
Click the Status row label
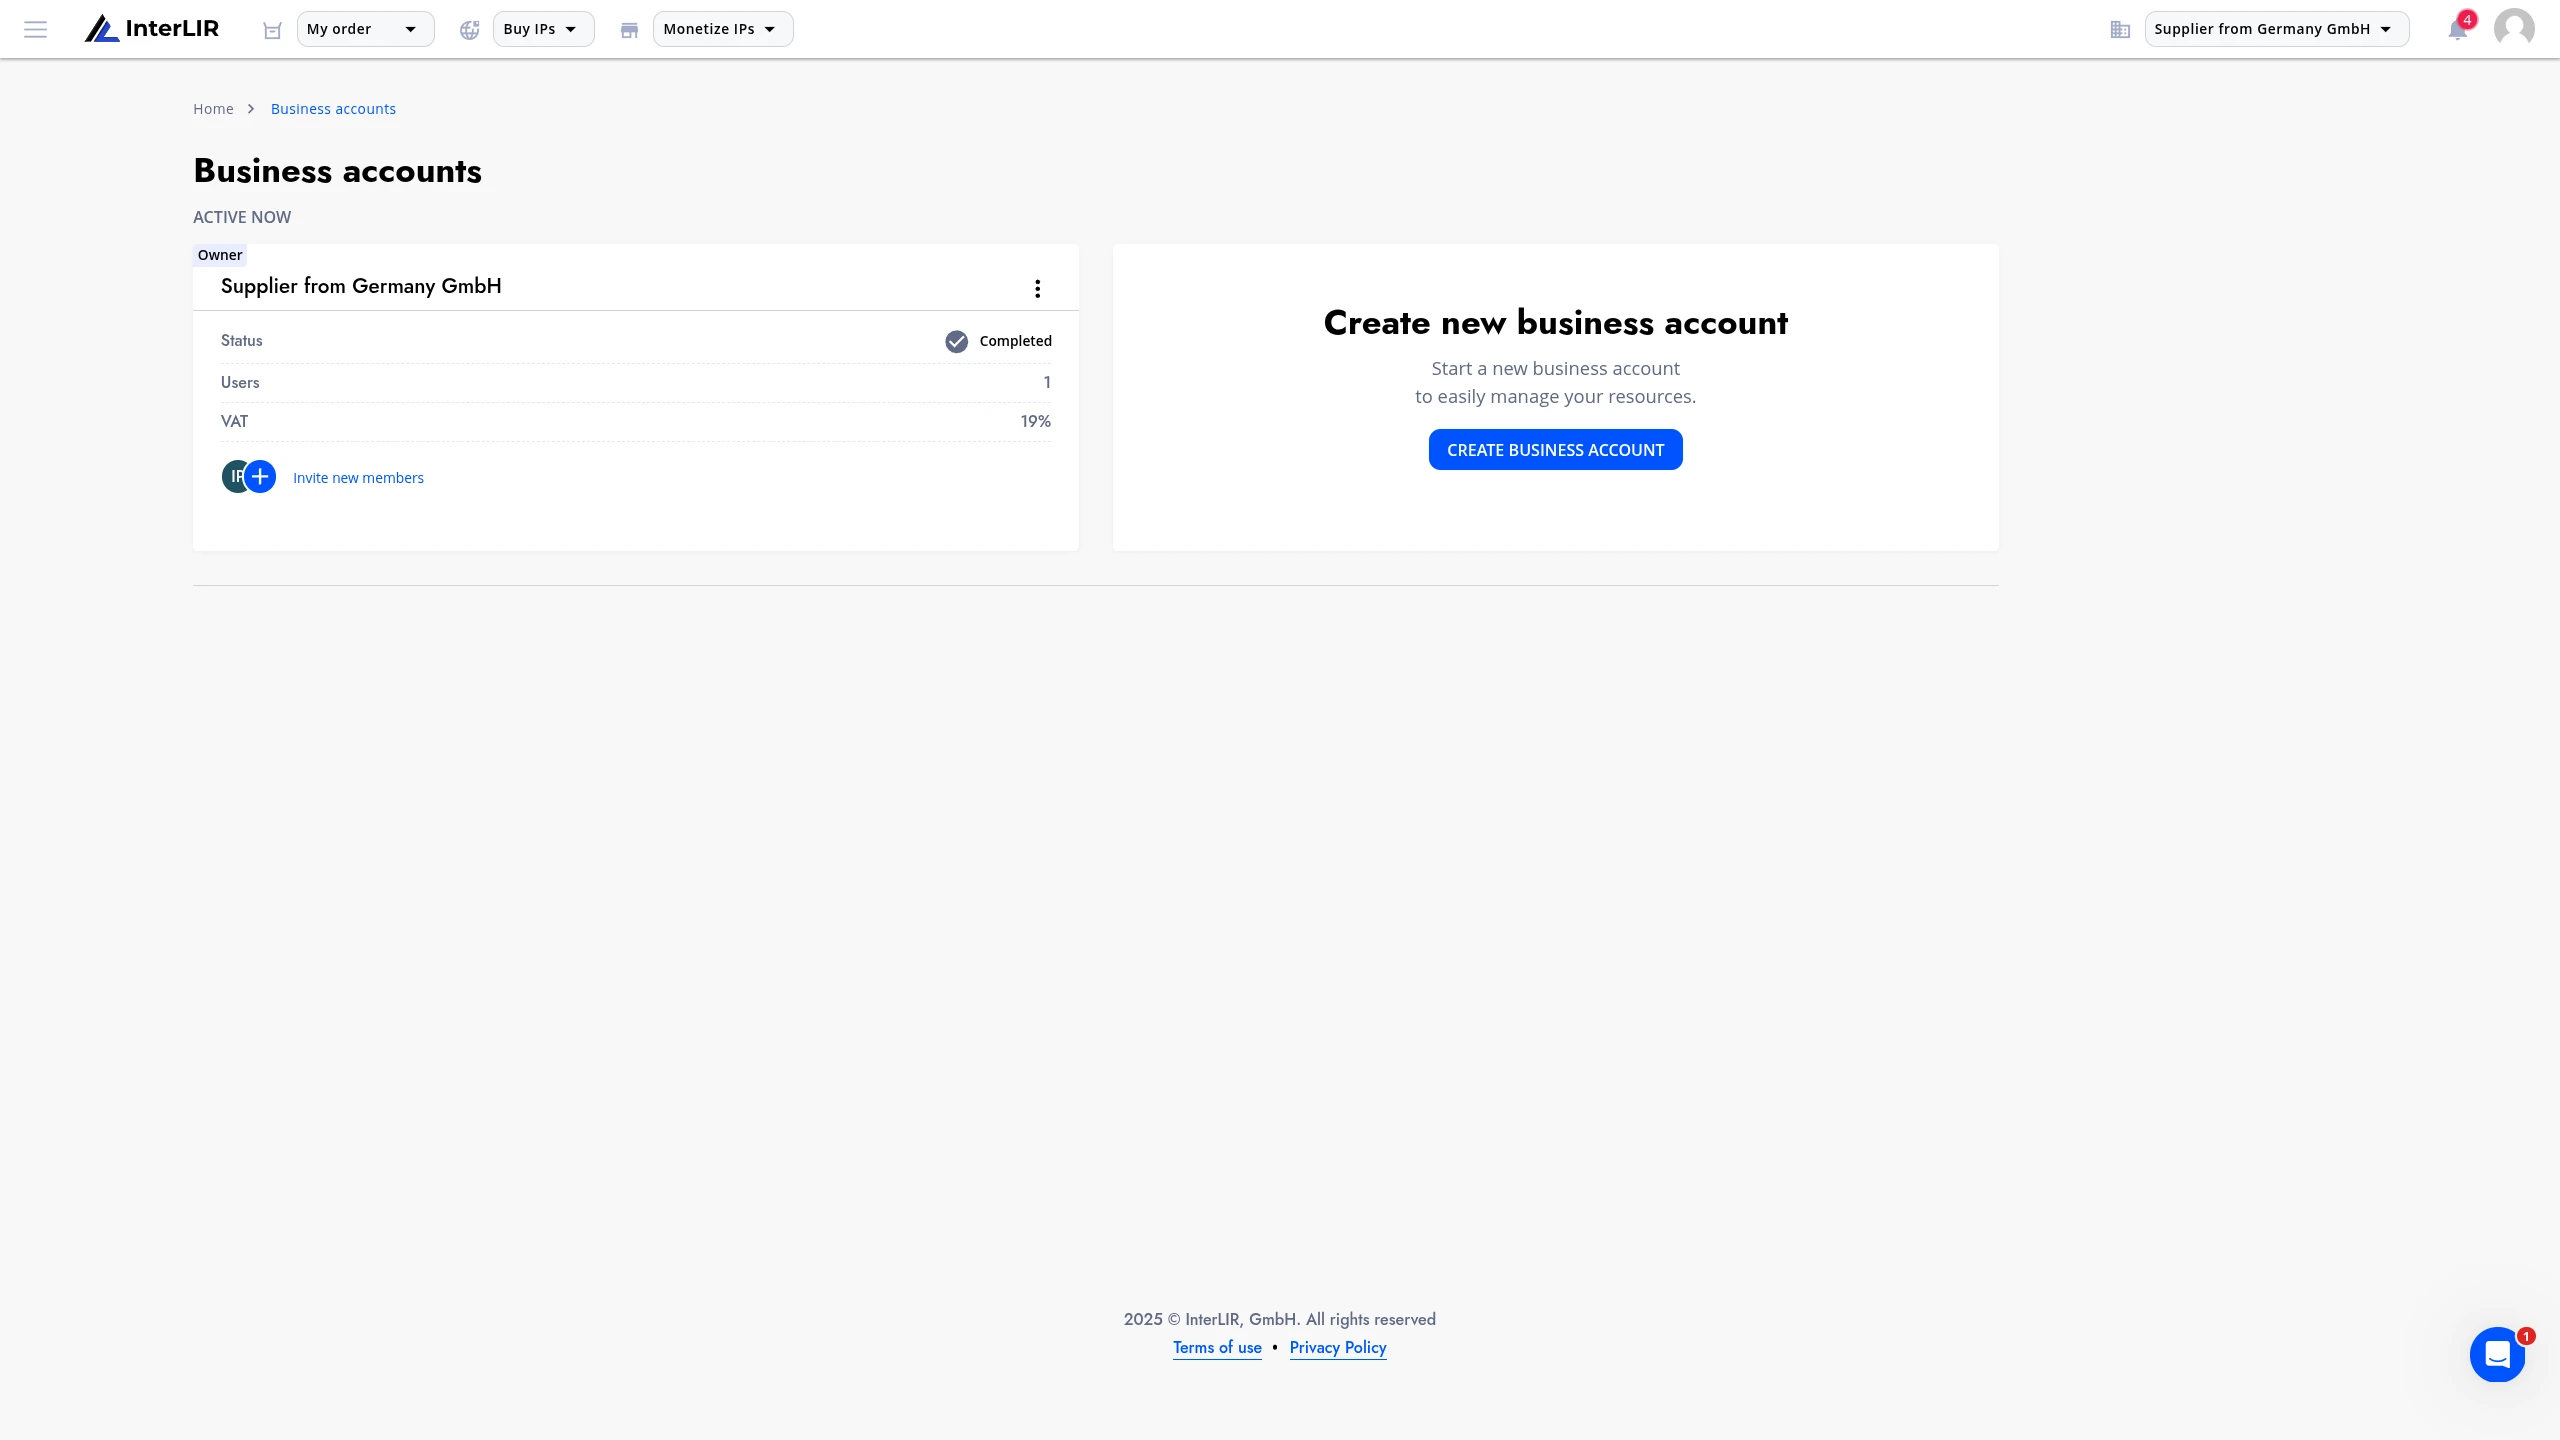[242, 341]
